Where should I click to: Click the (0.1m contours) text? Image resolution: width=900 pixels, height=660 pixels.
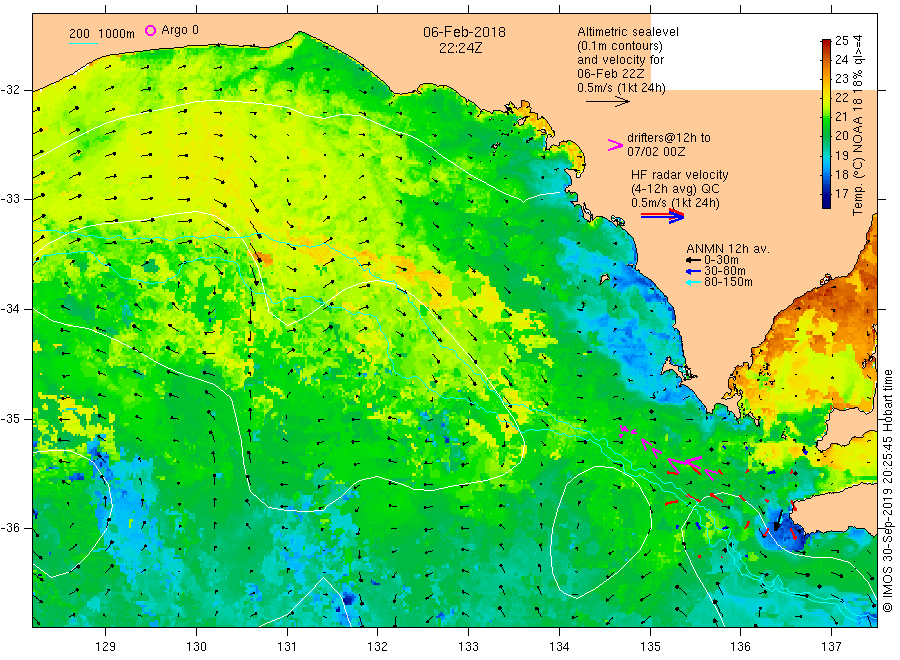[x=620, y=46]
